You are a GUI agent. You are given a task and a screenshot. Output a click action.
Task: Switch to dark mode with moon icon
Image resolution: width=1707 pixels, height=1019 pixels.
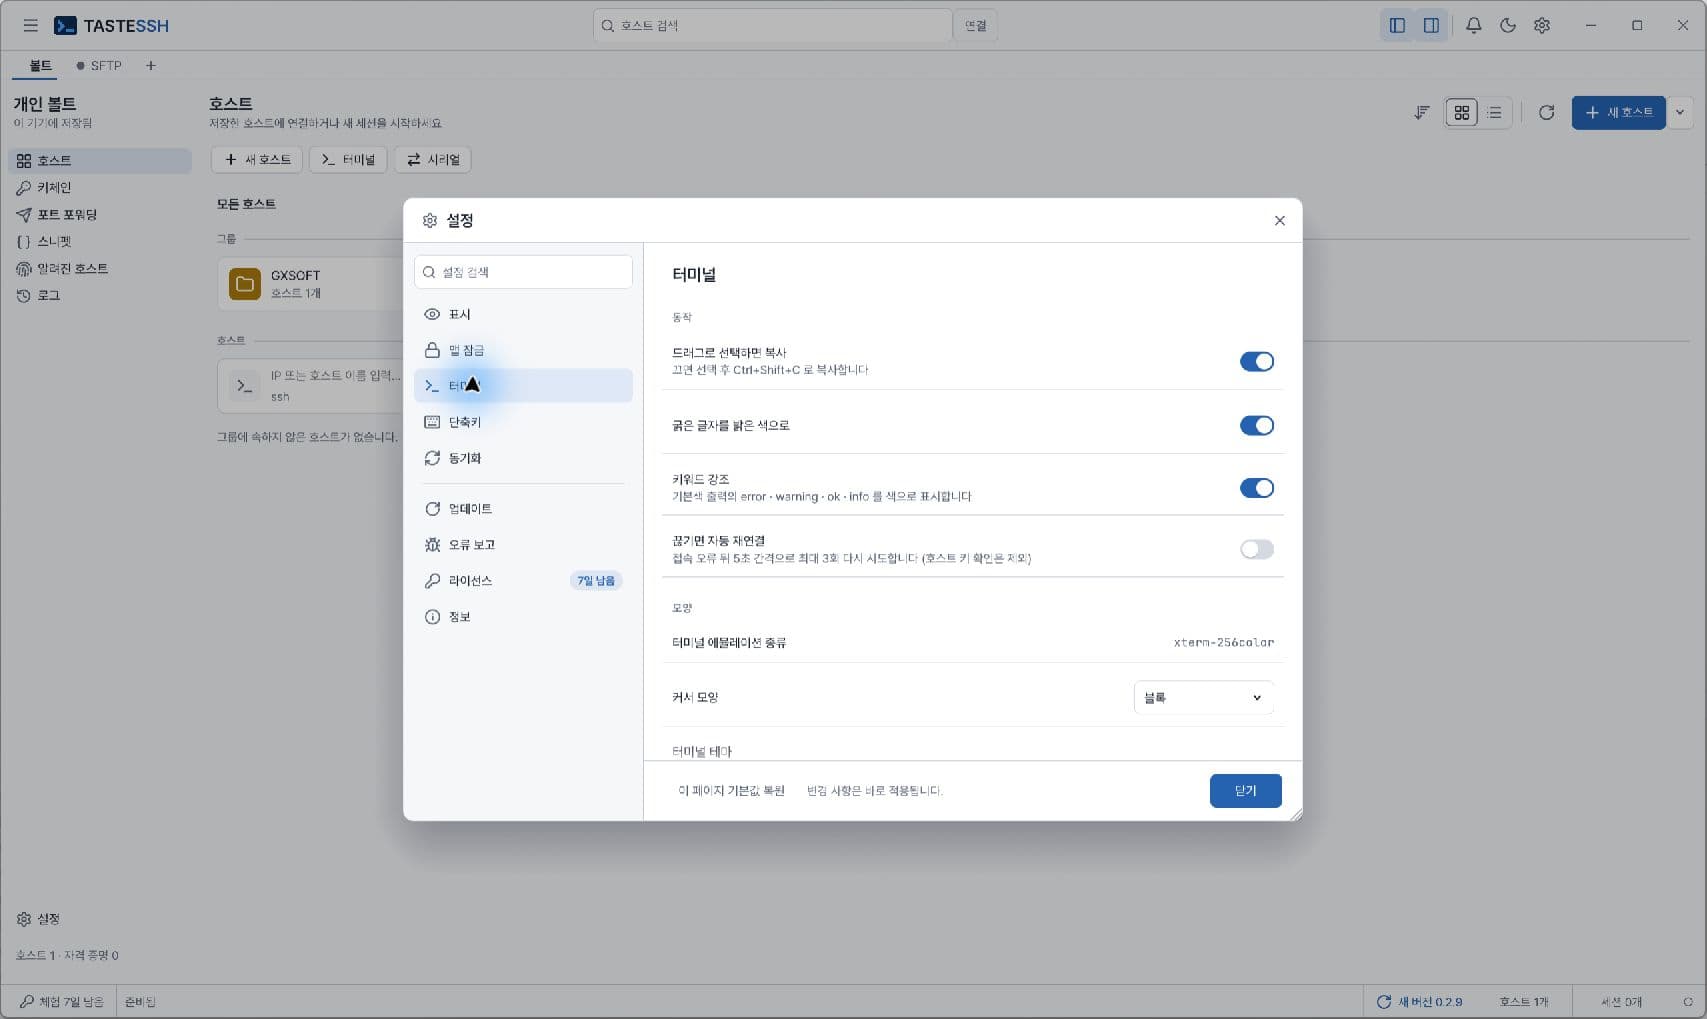pyautogui.click(x=1508, y=25)
